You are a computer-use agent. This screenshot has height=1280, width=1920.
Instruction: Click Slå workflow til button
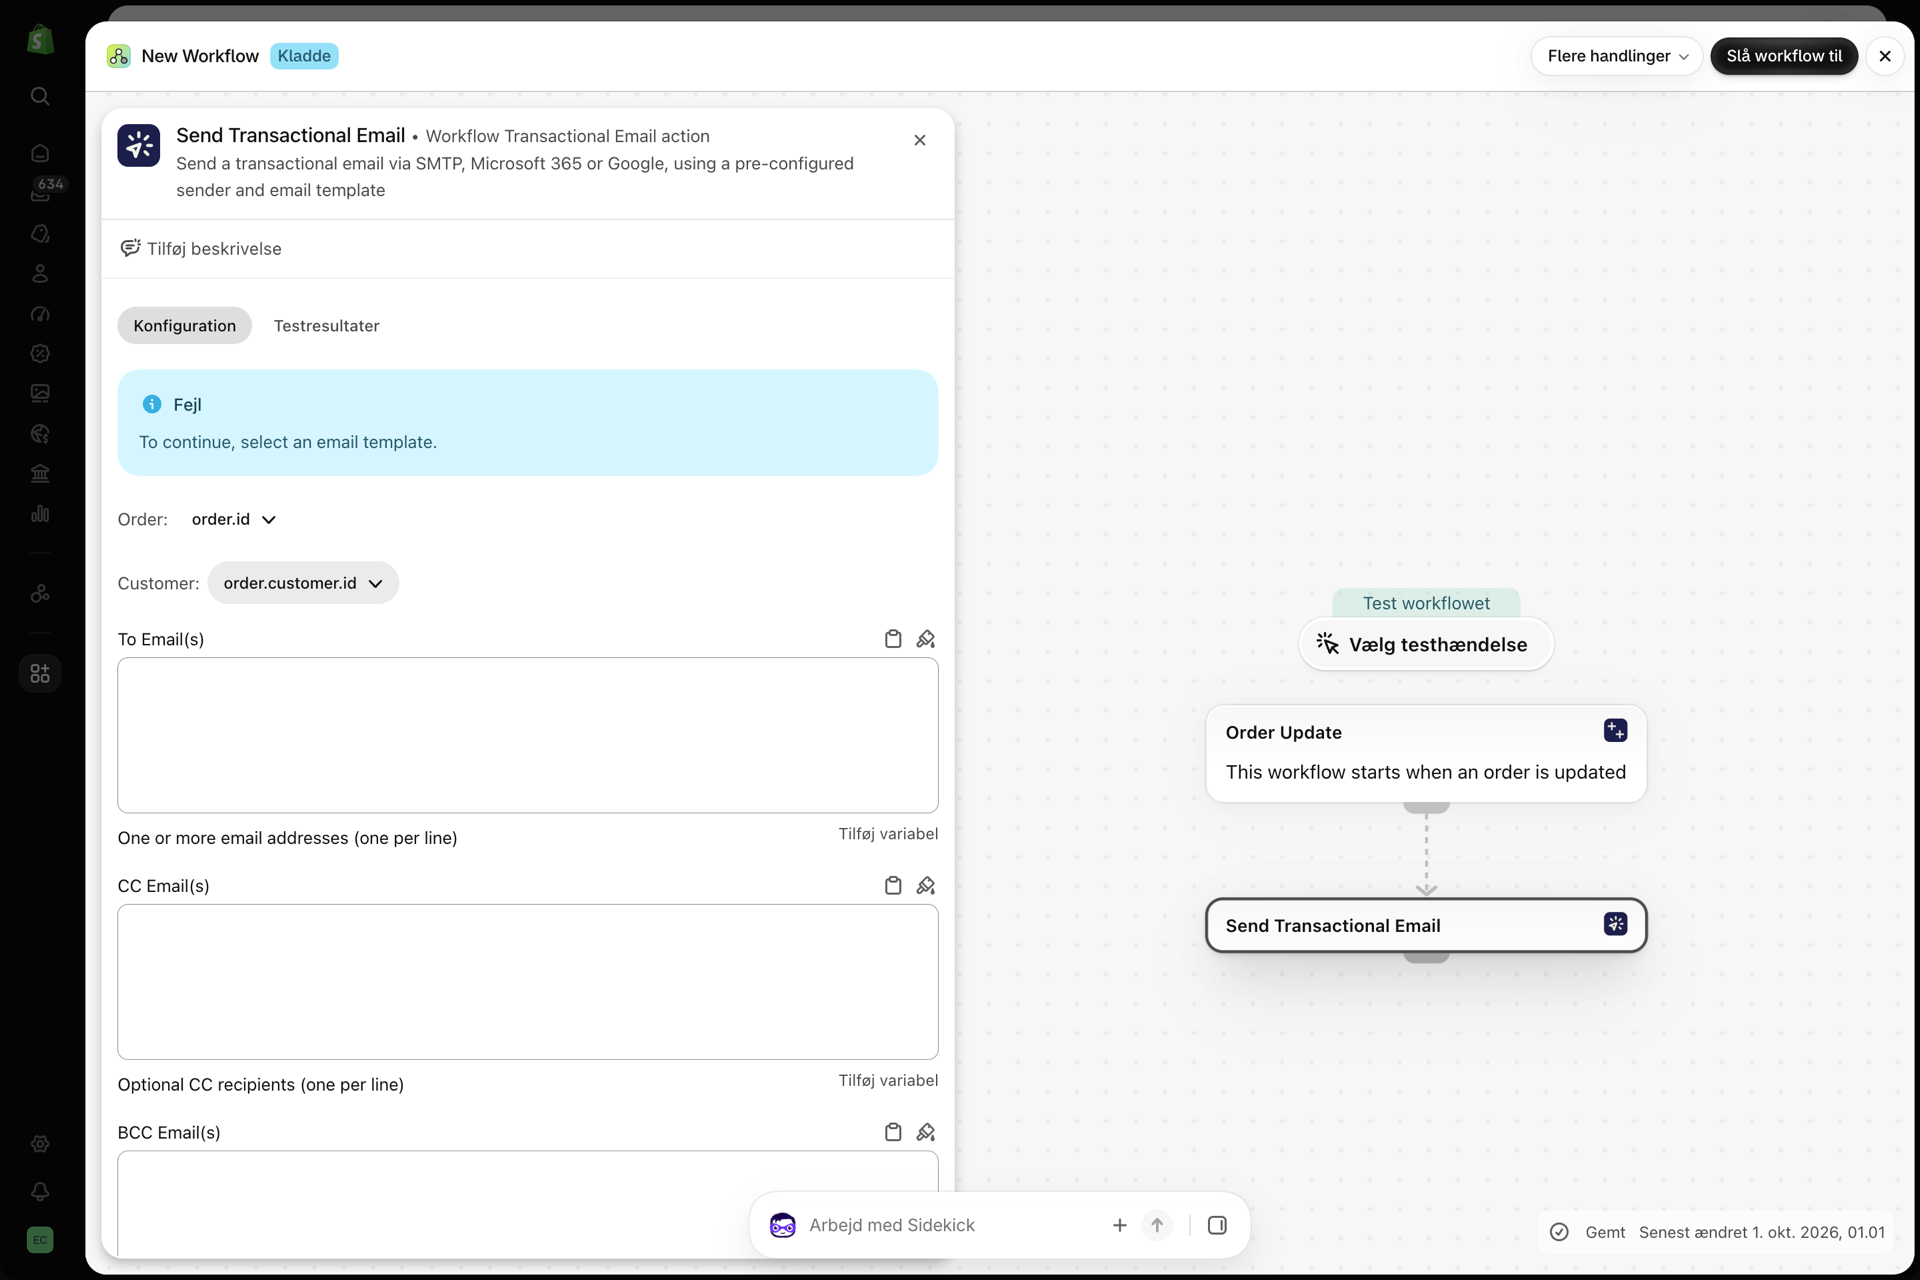pos(1784,56)
